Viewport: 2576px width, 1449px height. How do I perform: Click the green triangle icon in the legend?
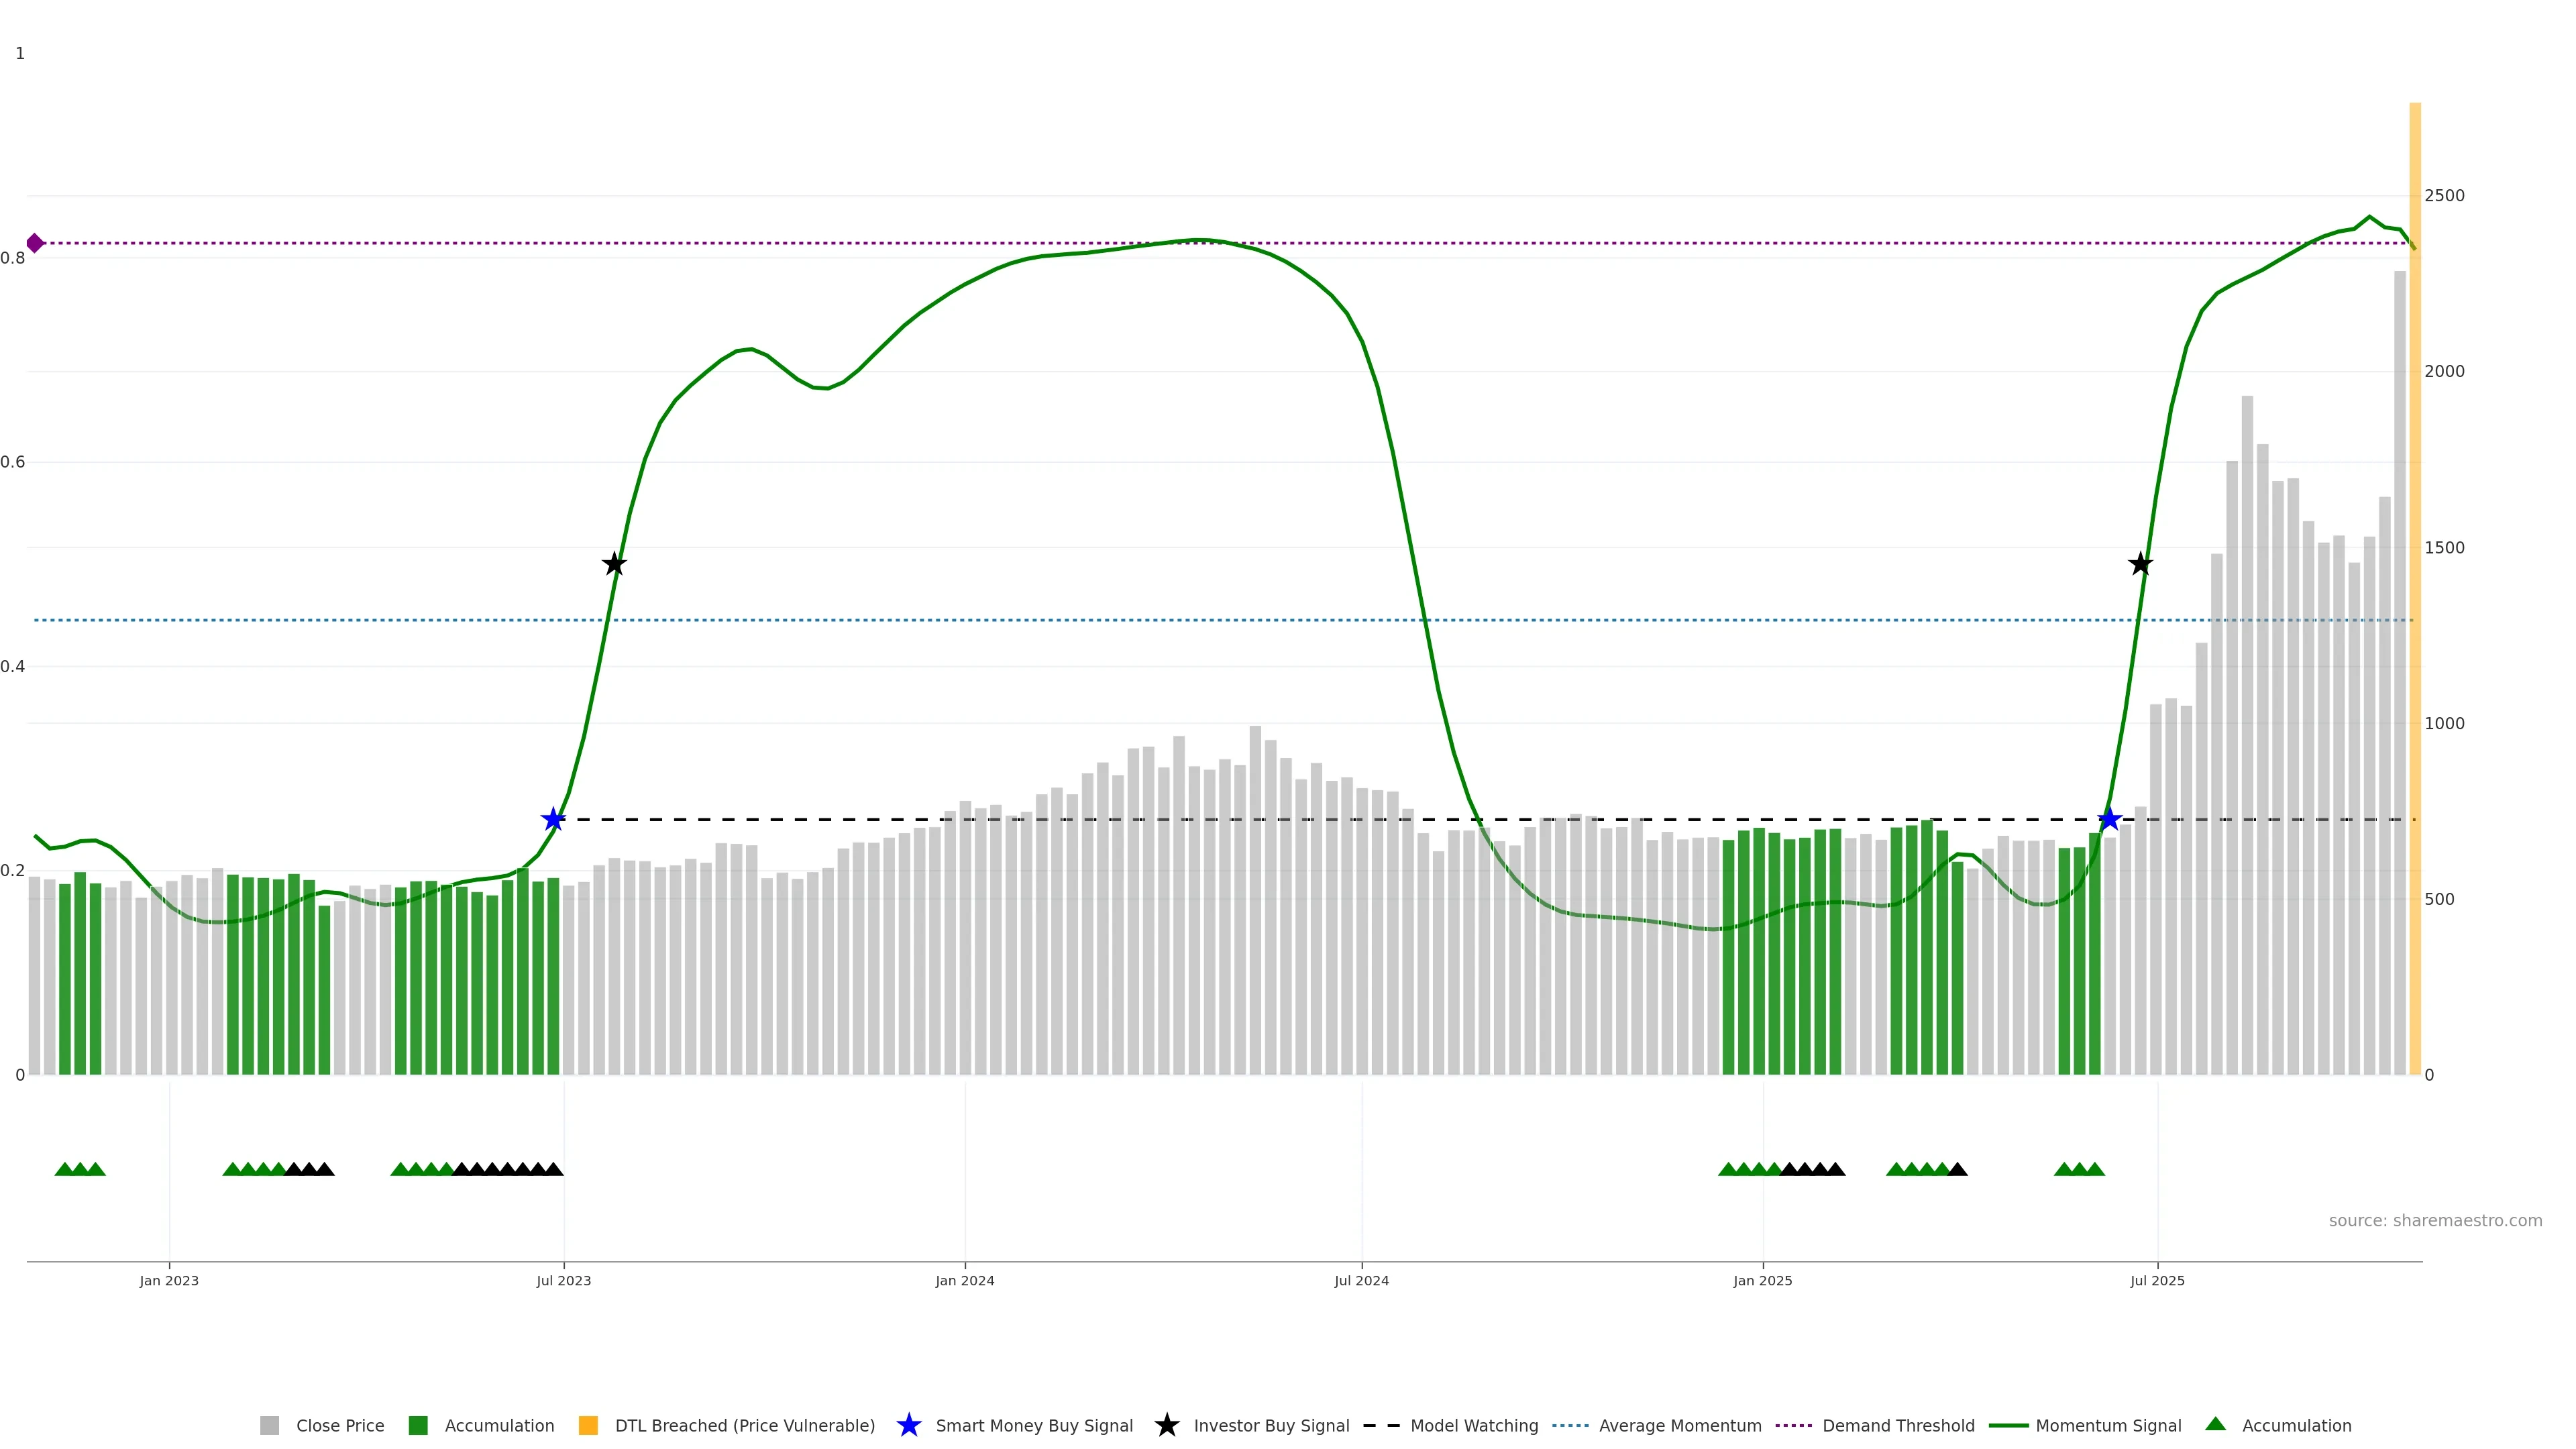tap(2215, 1424)
